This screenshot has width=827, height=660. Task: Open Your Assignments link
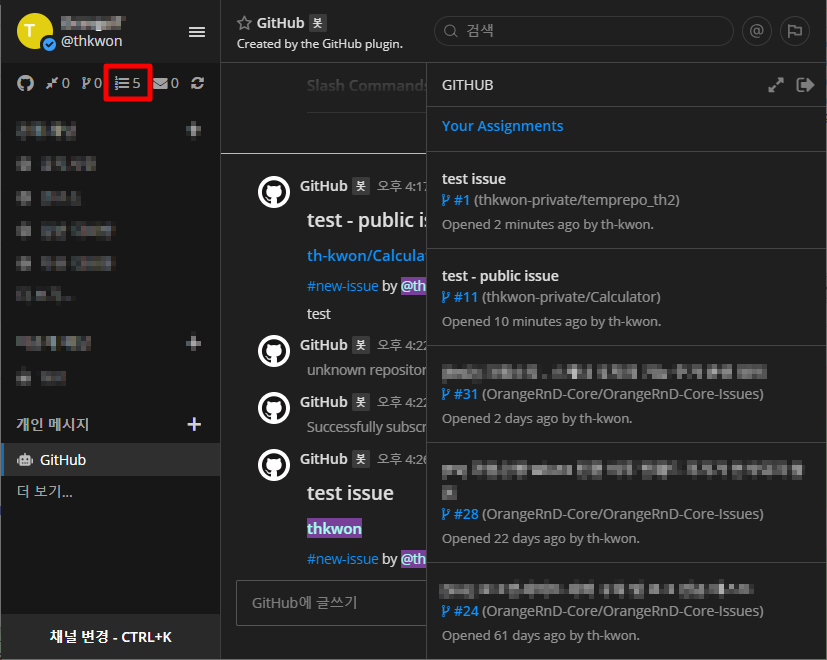(x=502, y=126)
